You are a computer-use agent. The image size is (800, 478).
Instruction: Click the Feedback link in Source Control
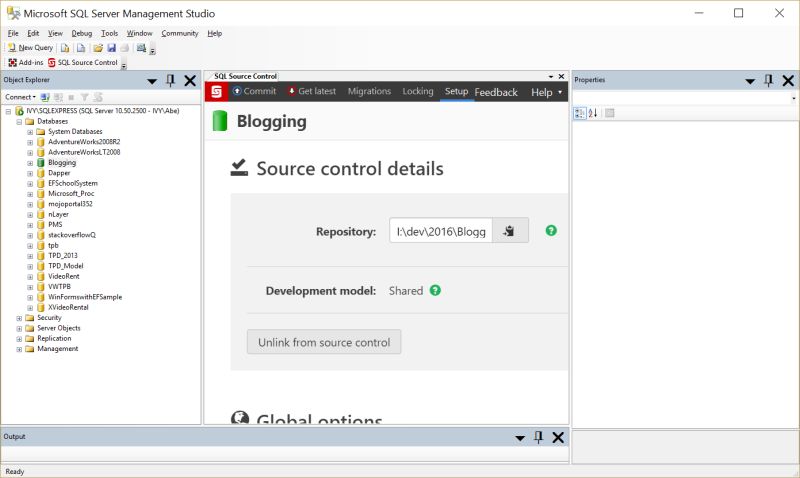click(496, 92)
